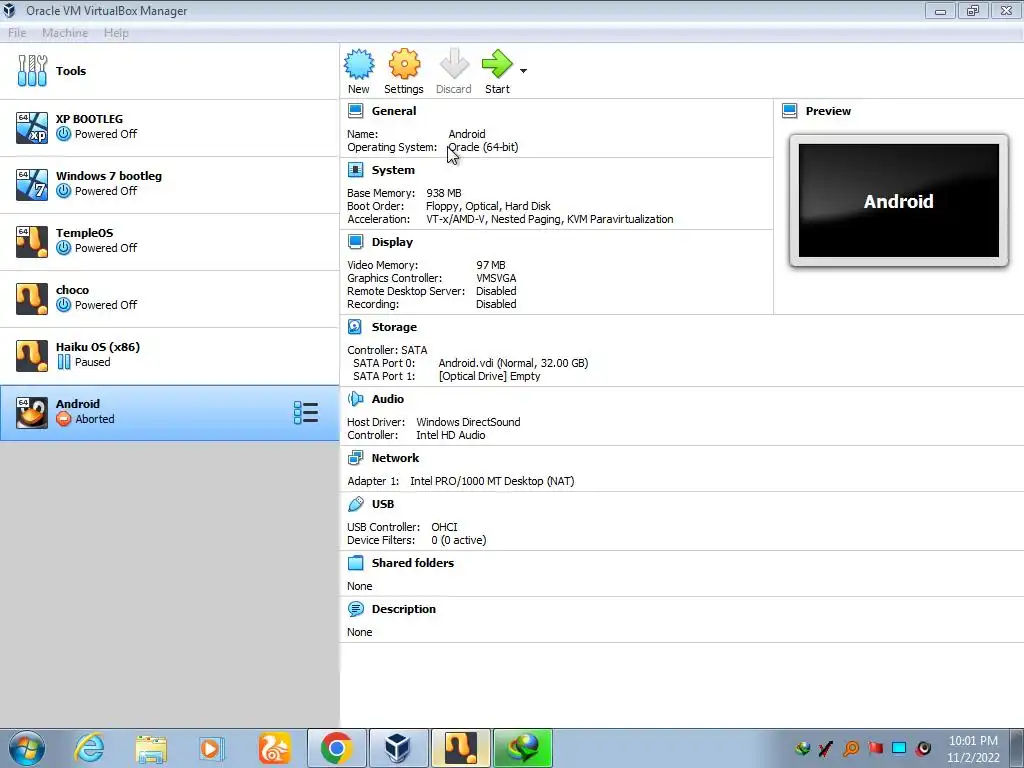Viewport: 1024px width, 768px height.
Task: Open the Windows Start orb
Action: pos(27,748)
